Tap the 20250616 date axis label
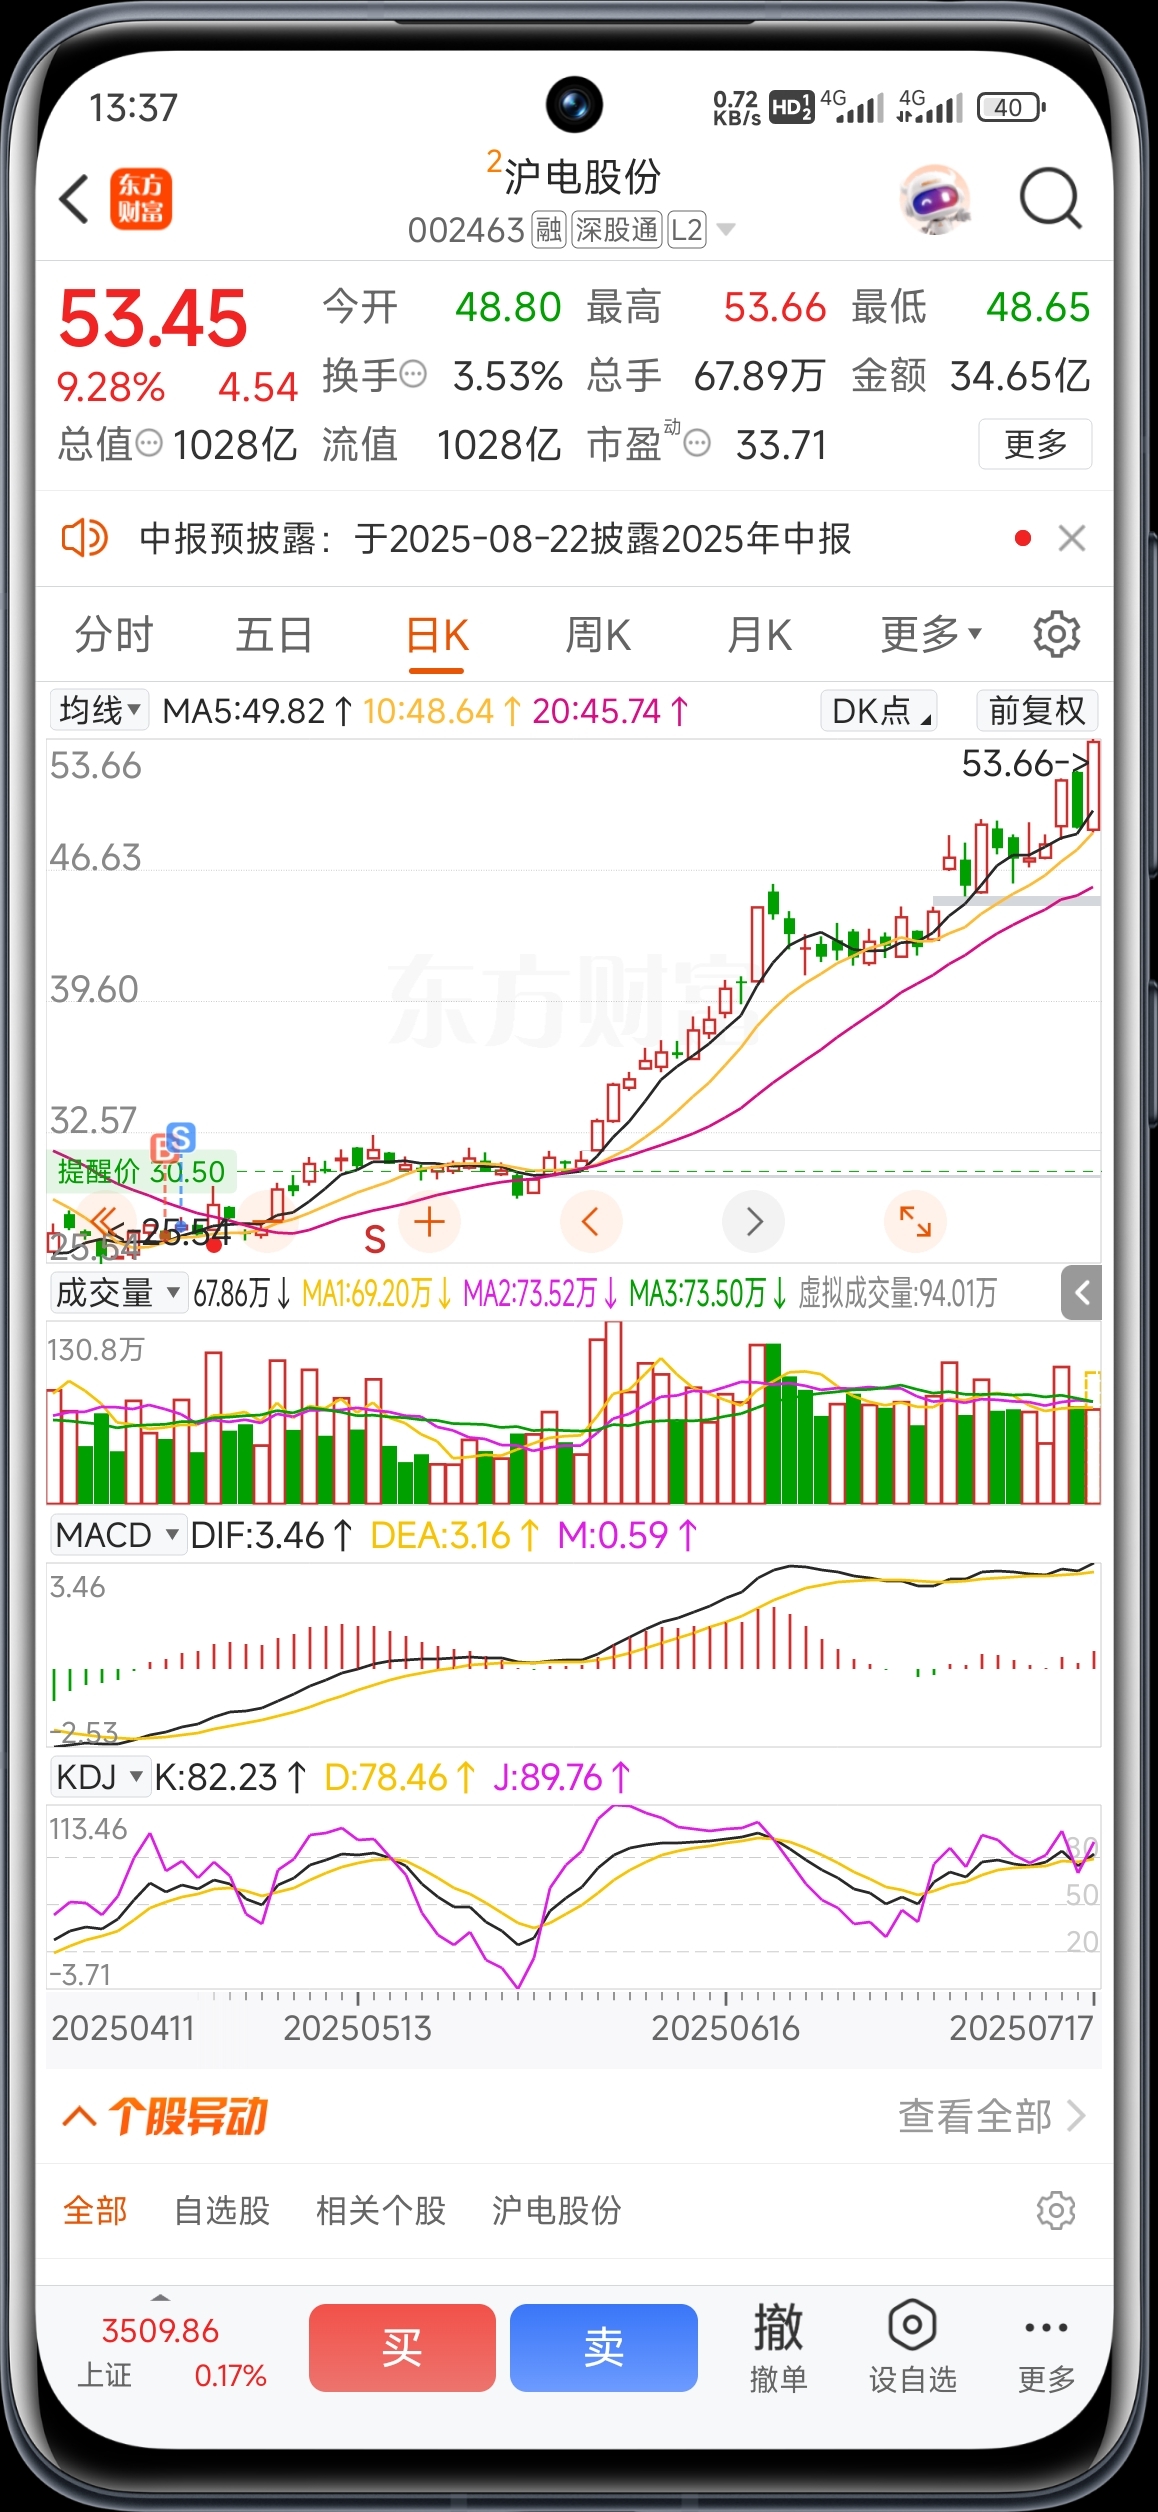Image resolution: width=1158 pixels, height=2512 pixels. point(725,2028)
